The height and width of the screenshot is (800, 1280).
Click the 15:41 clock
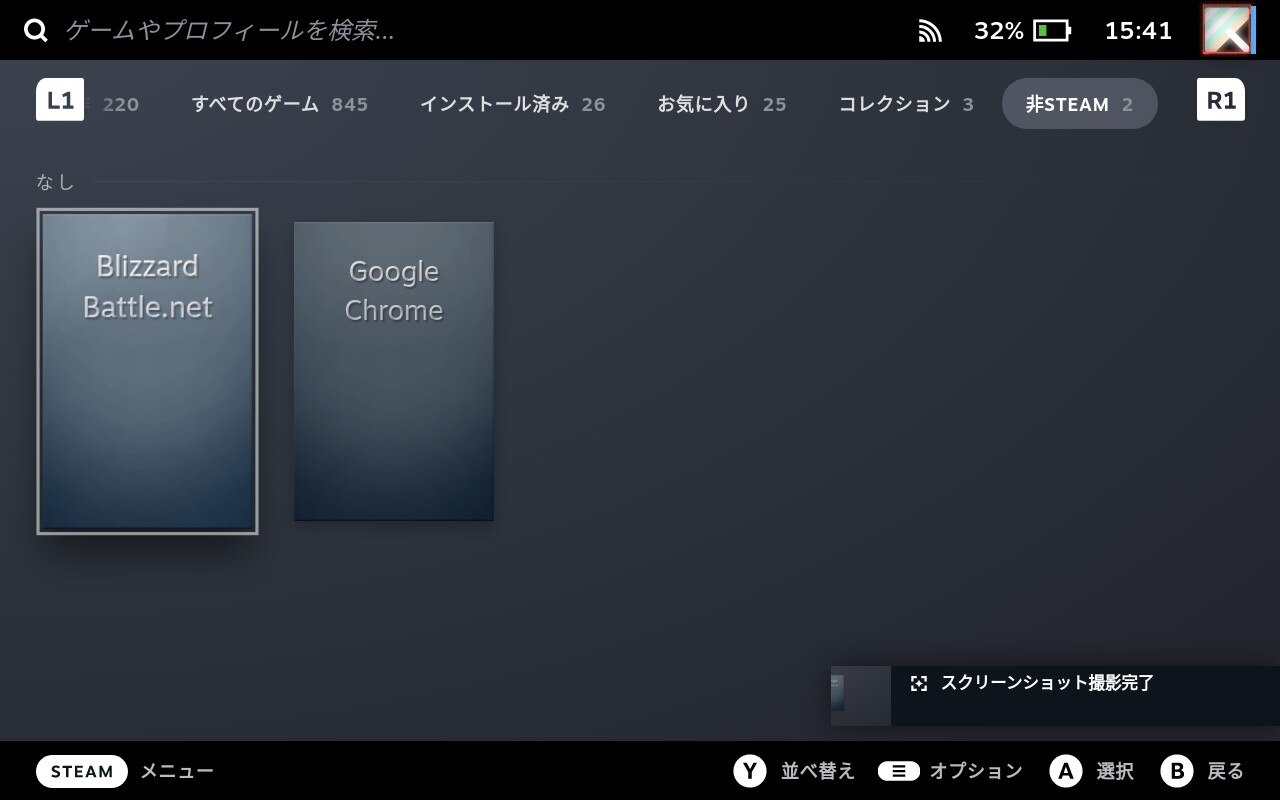(1138, 31)
